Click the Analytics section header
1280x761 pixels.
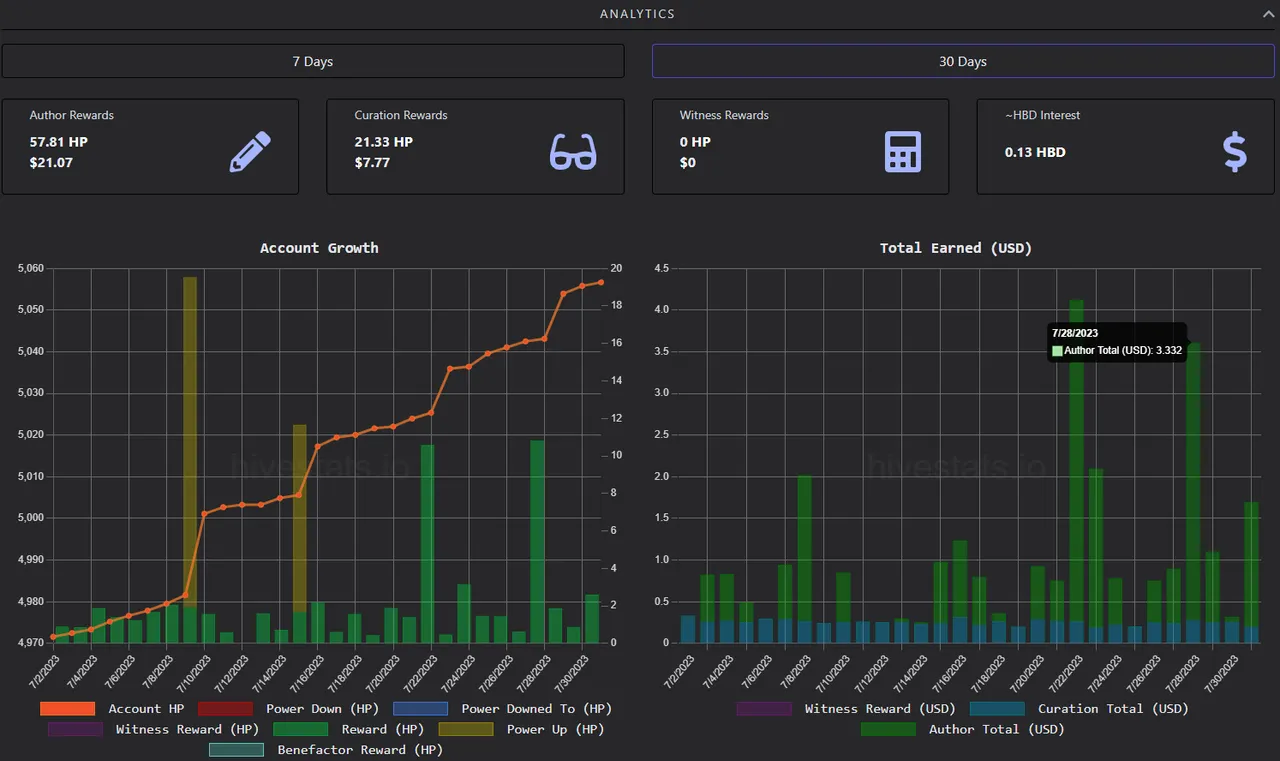[x=637, y=14]
